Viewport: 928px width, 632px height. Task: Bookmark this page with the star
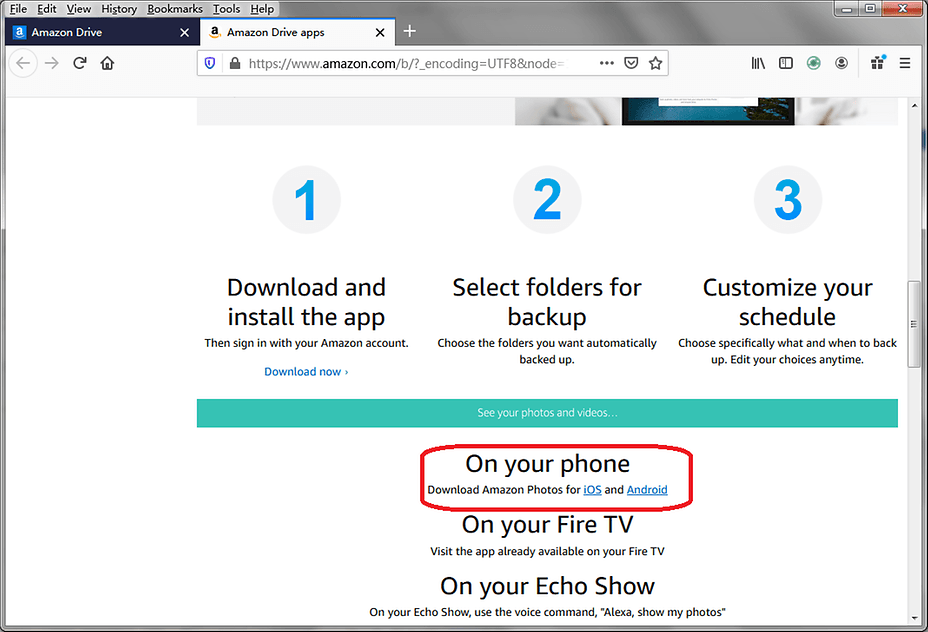tap(655, 63)
